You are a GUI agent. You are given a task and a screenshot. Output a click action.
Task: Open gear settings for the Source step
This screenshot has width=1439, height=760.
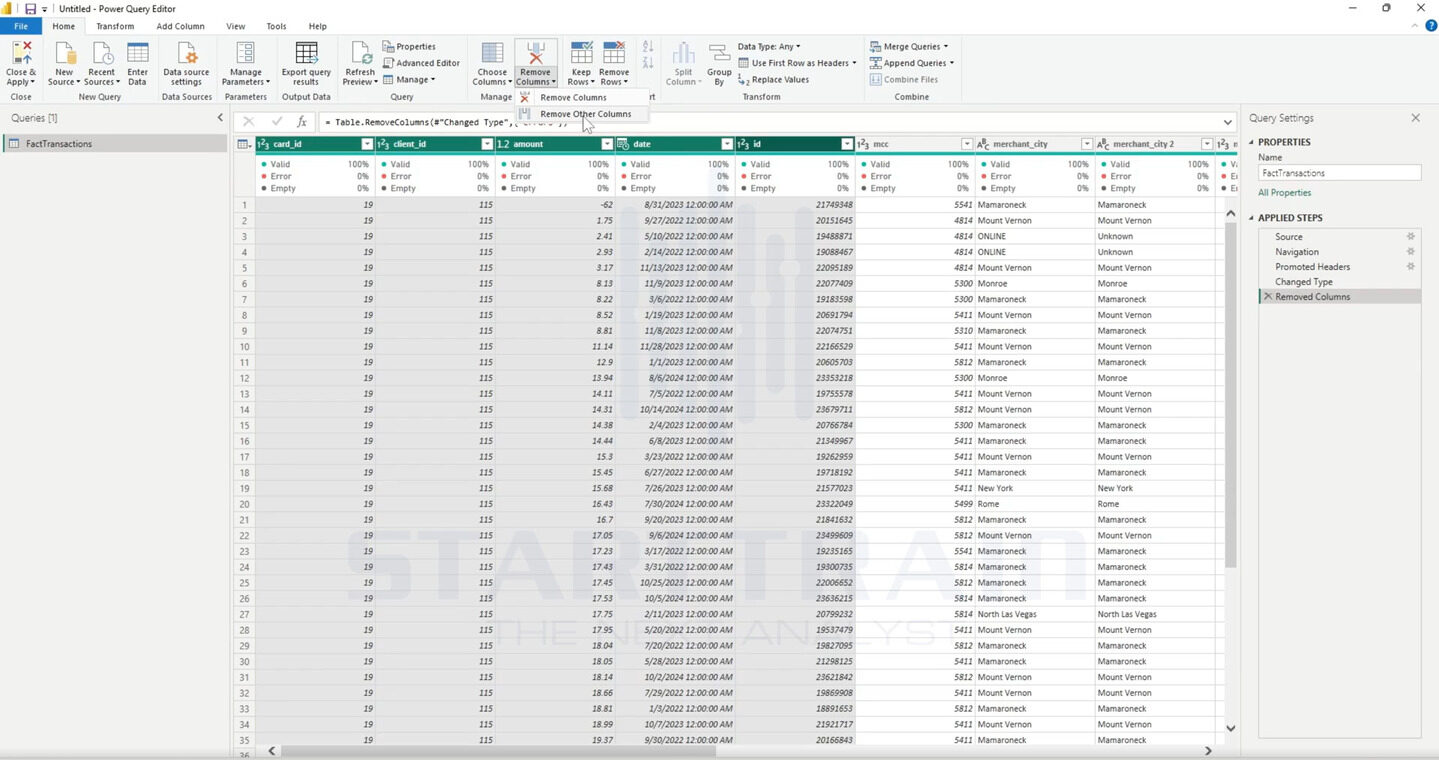(x=1411, y=237)
